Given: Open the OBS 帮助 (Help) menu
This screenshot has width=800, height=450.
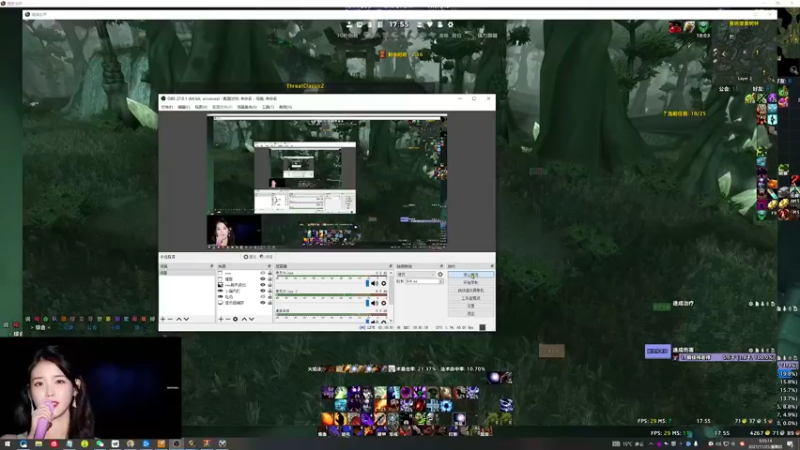Looking at the screenshot, I should tap(285, 107).
